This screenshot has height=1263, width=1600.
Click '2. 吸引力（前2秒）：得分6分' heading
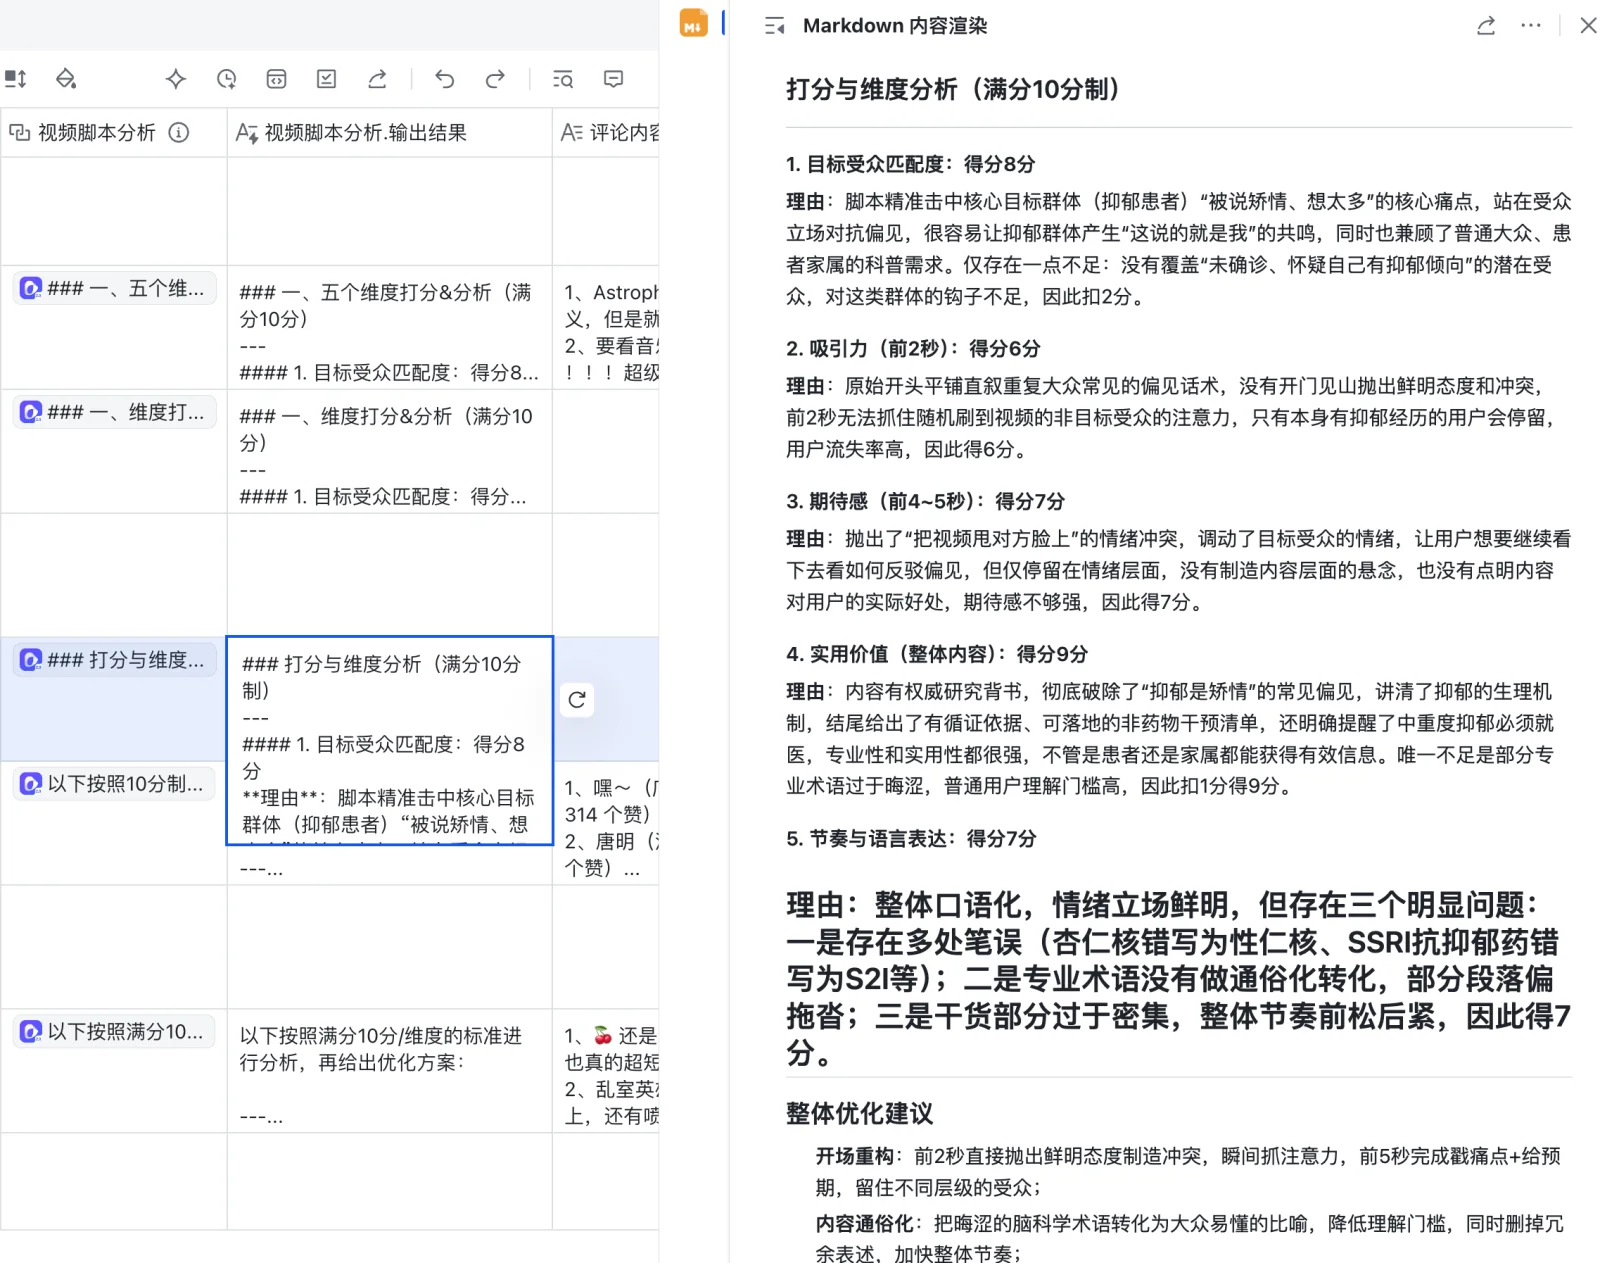[x=913, y=349]
